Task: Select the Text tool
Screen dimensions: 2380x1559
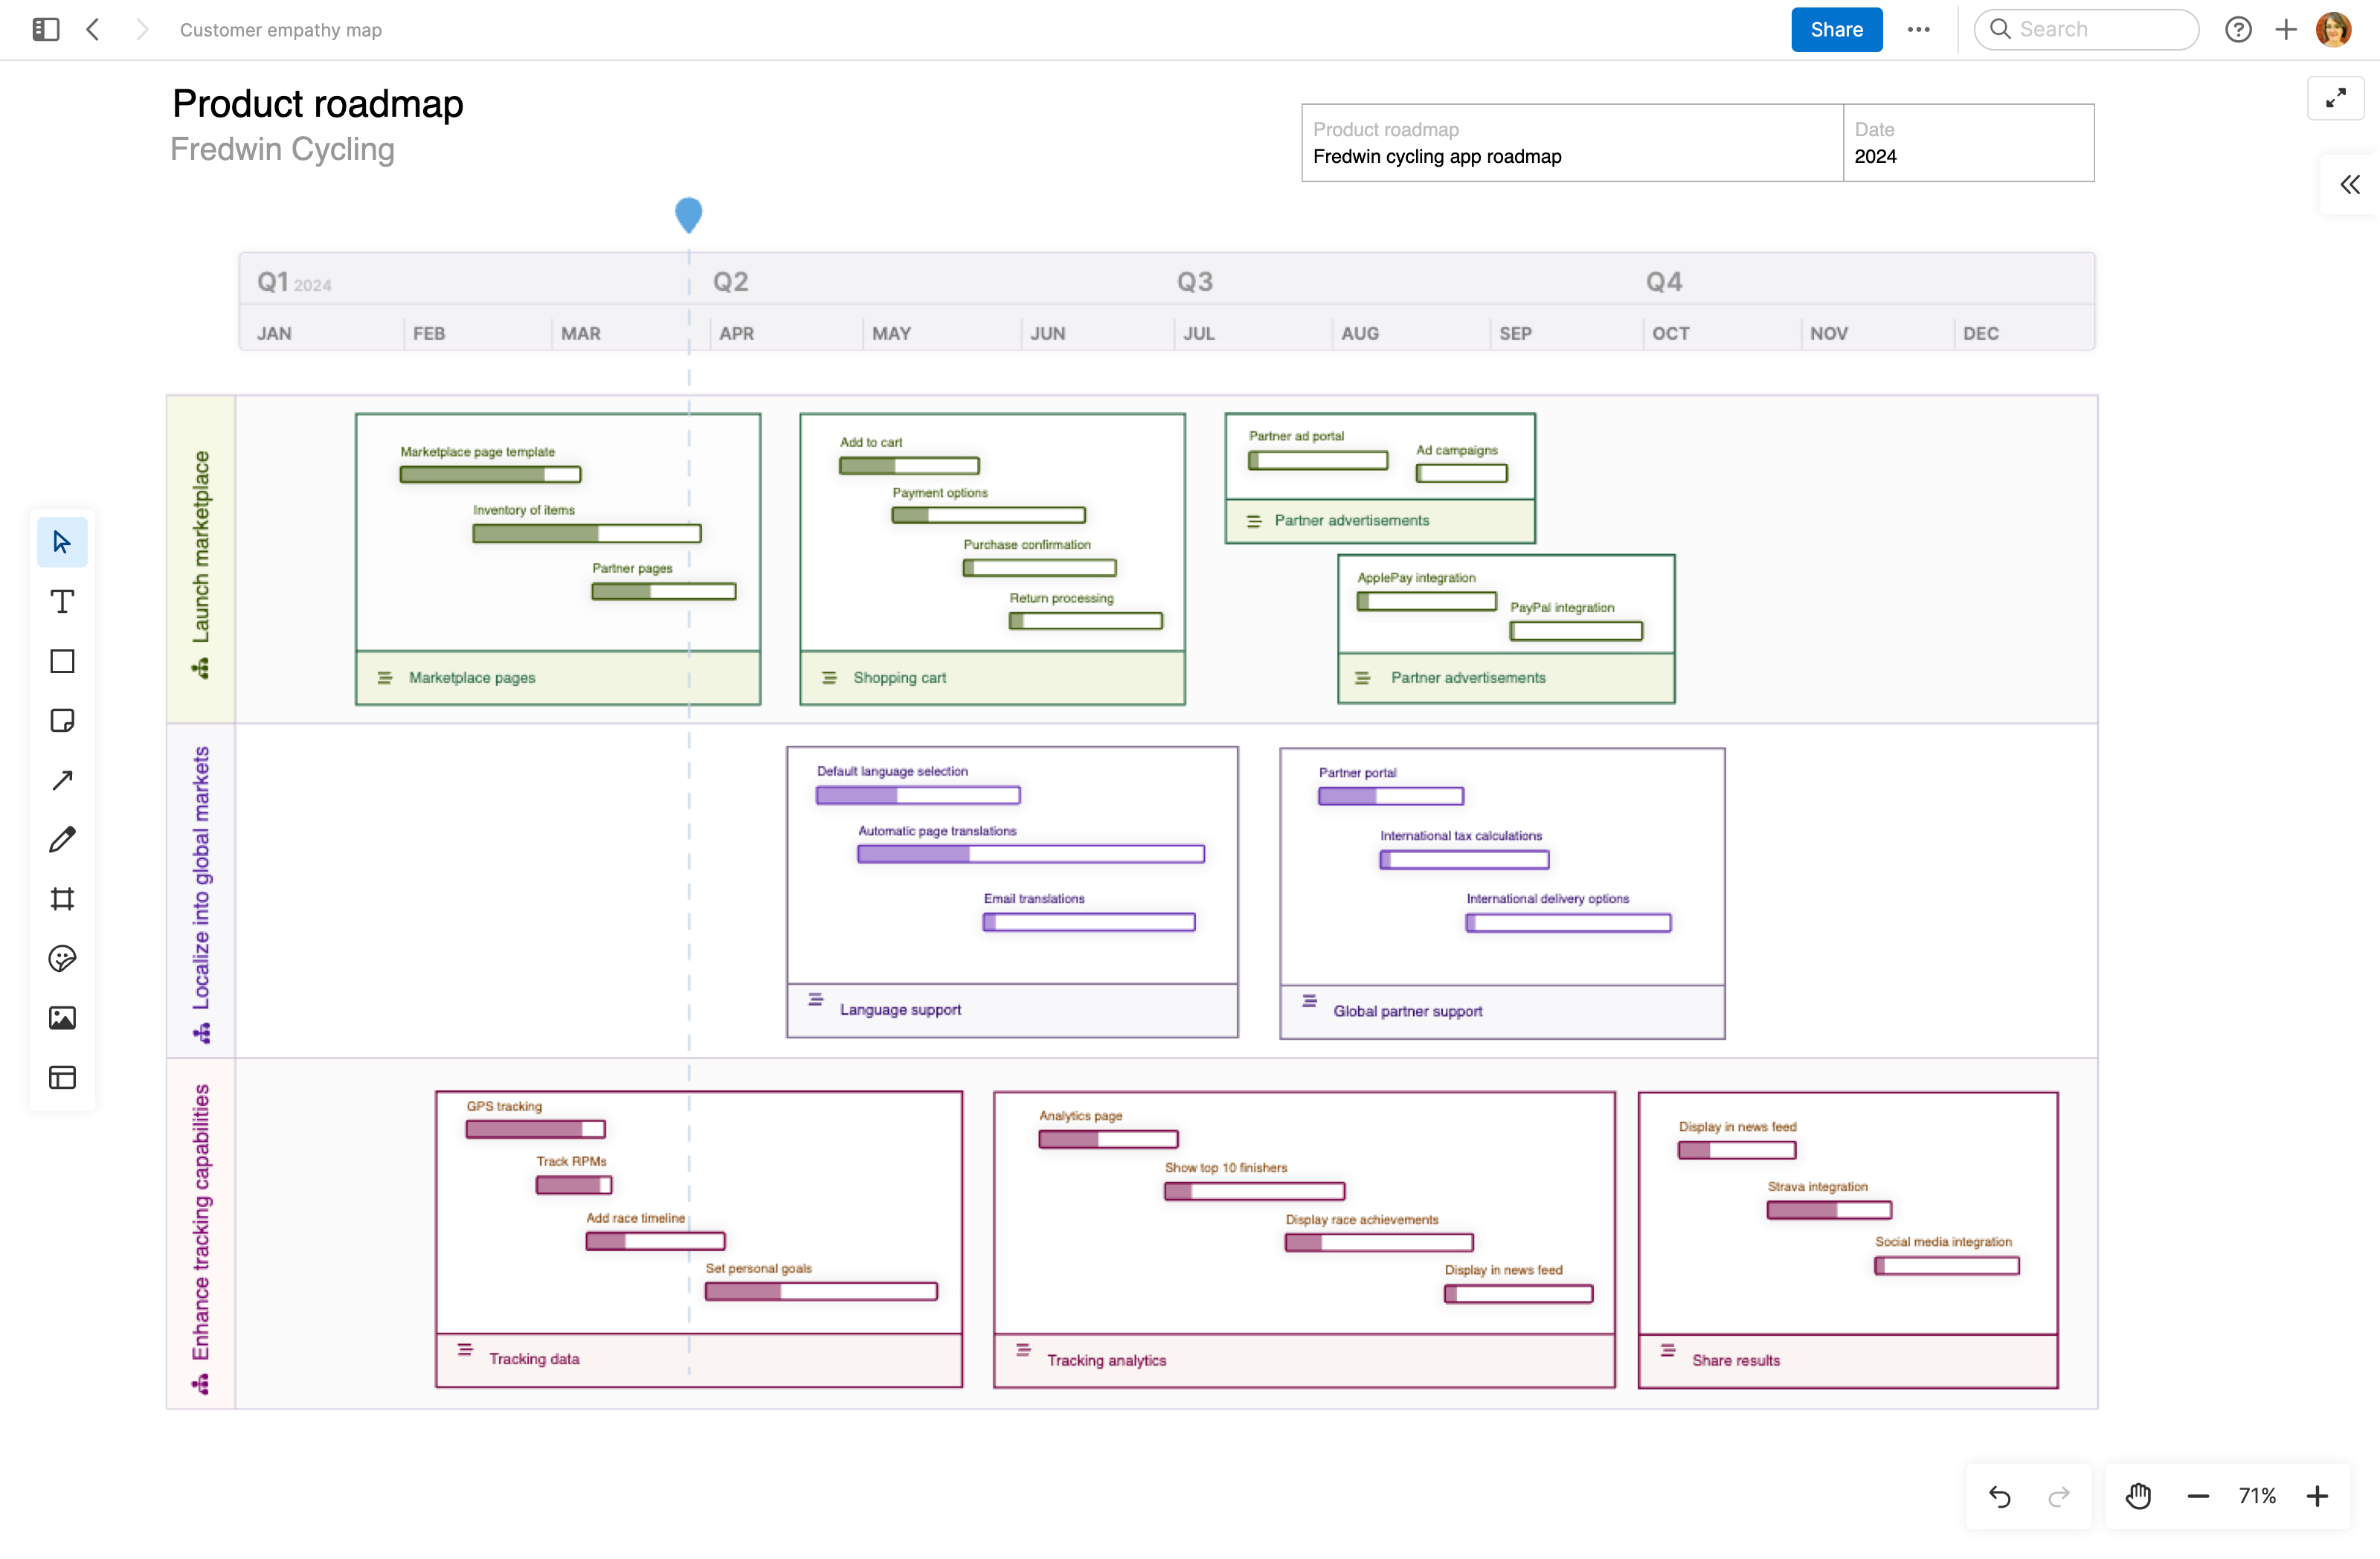Action: [x=62, y=601]
